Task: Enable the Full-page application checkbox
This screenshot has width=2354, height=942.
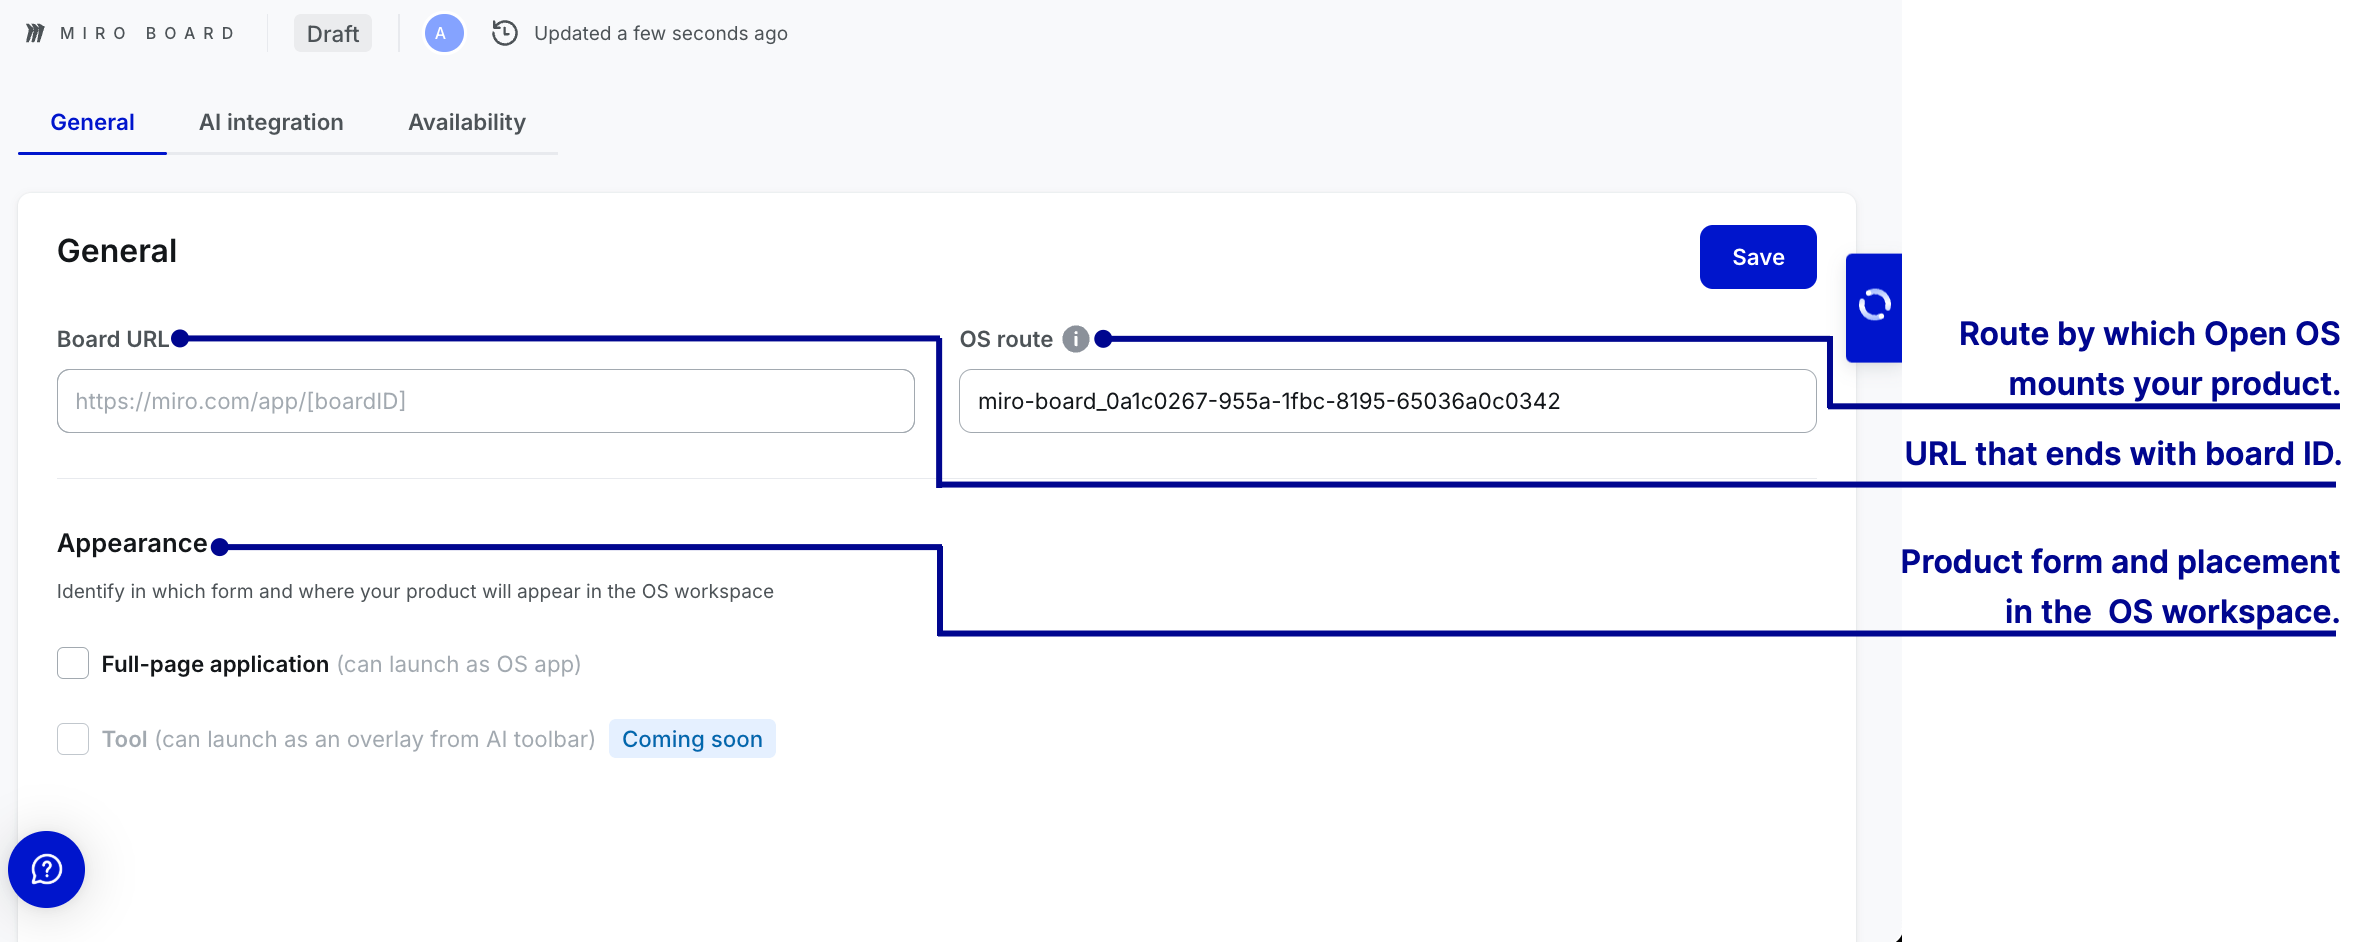Action: click(73, 663)
